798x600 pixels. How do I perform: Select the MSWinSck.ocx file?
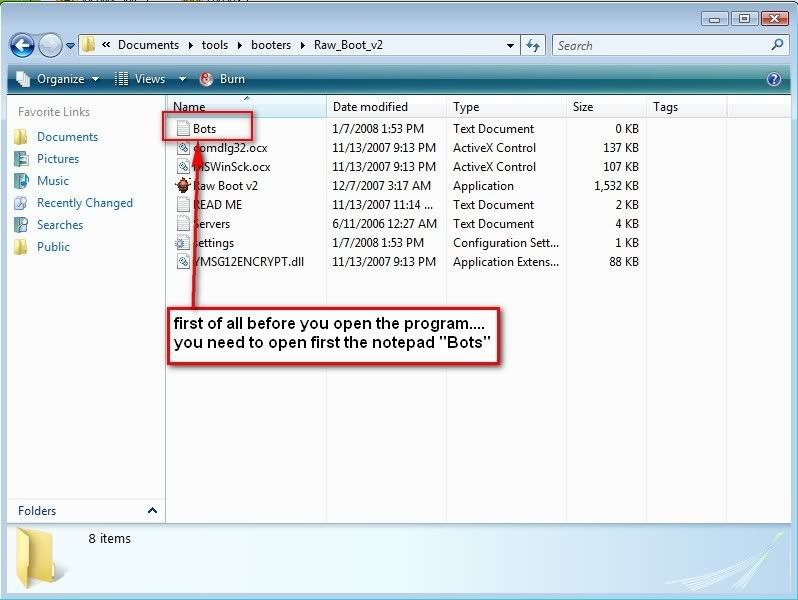(232, 166)
